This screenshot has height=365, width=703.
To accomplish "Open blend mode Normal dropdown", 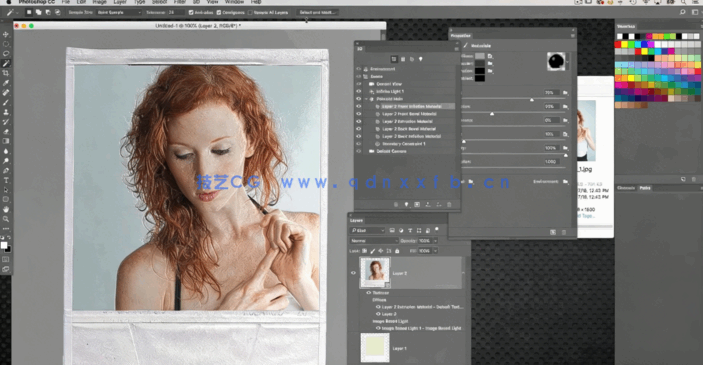I will pos(373,241).
